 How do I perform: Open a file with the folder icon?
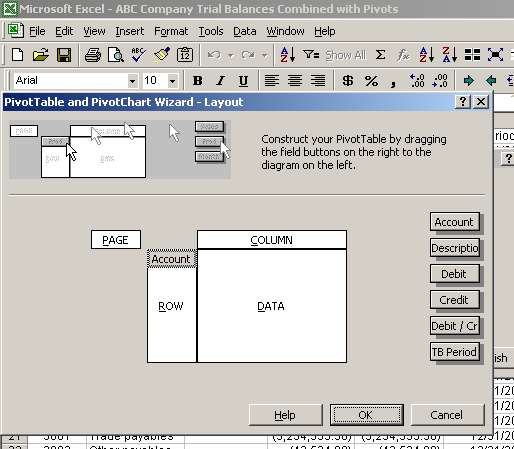click(x=41, y=55)
